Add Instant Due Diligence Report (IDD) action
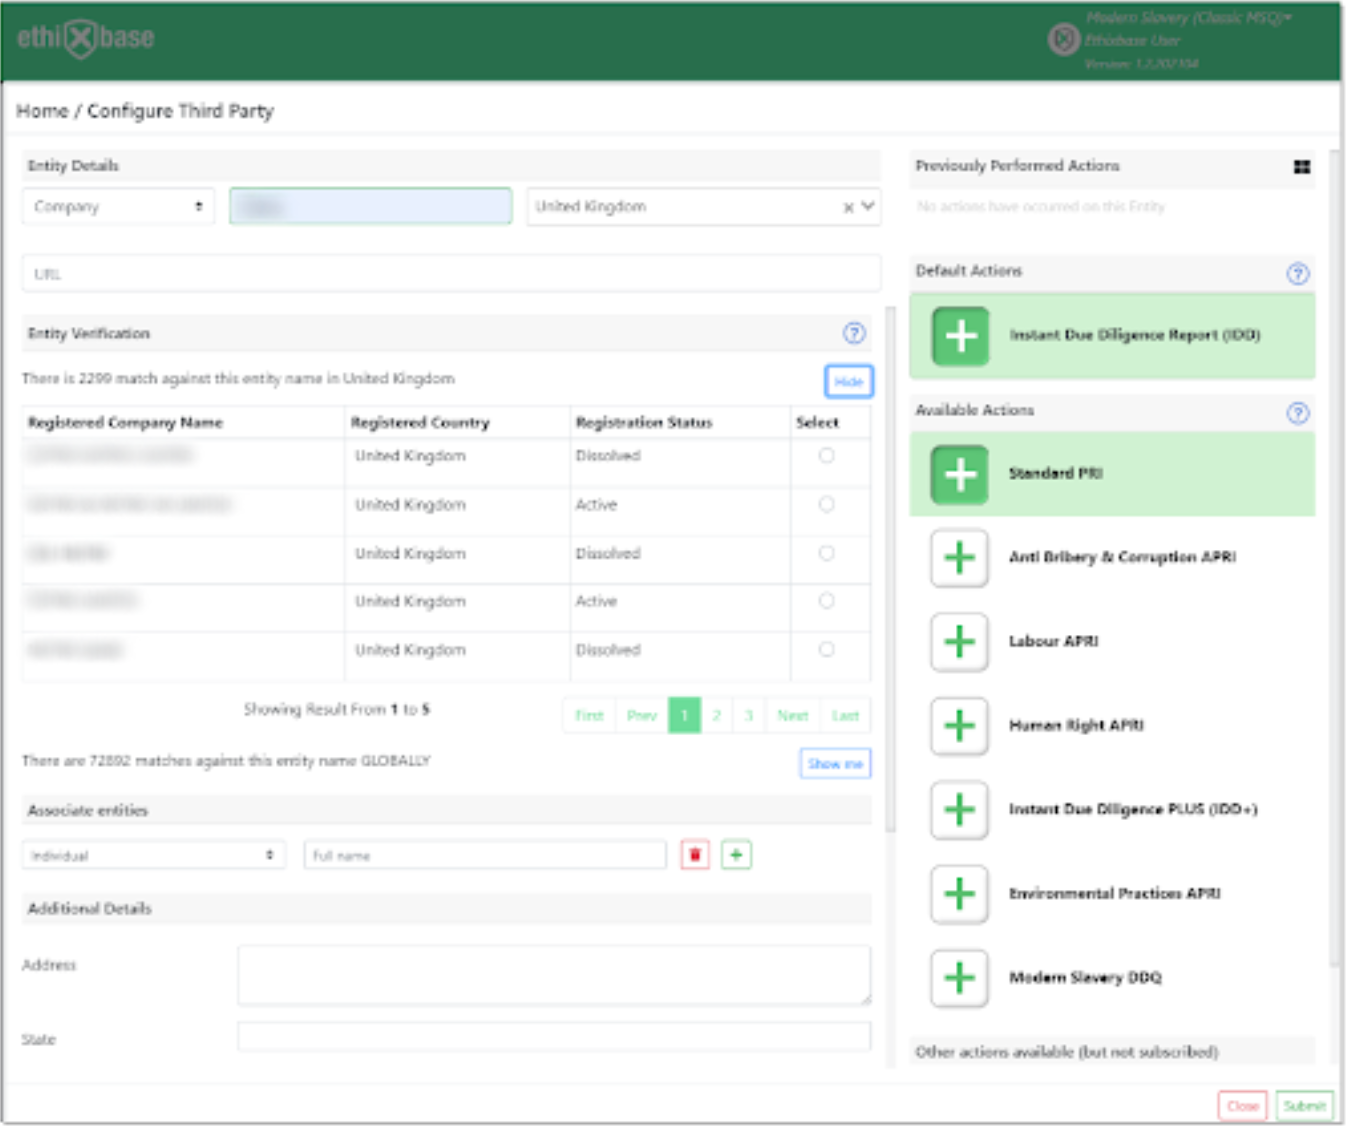 960,336
